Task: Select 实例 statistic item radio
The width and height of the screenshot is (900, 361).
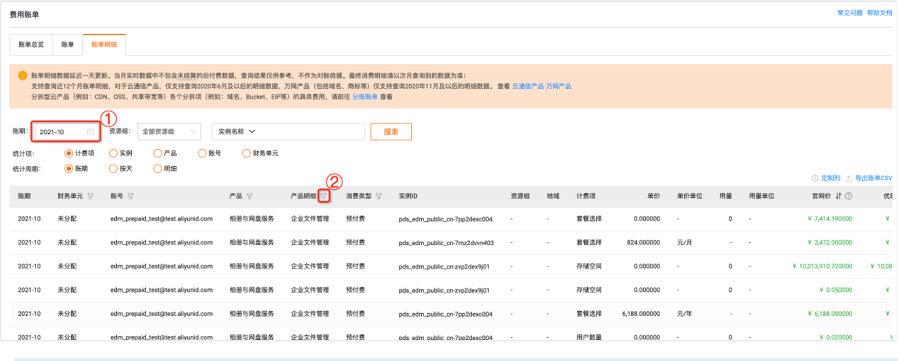Action: [113, 153]
